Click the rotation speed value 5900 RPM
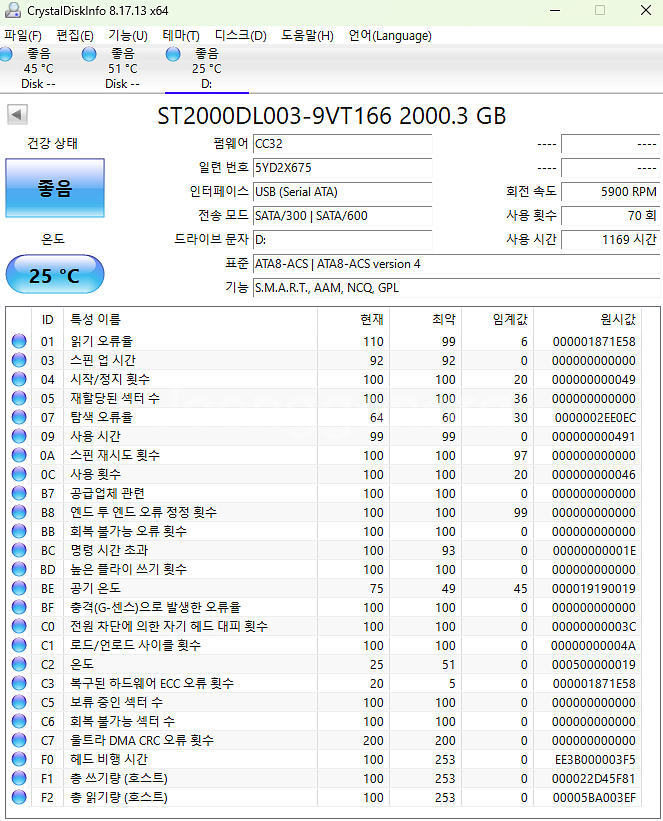The width and height of the screenshot is (663, 821). coord(610,192)
